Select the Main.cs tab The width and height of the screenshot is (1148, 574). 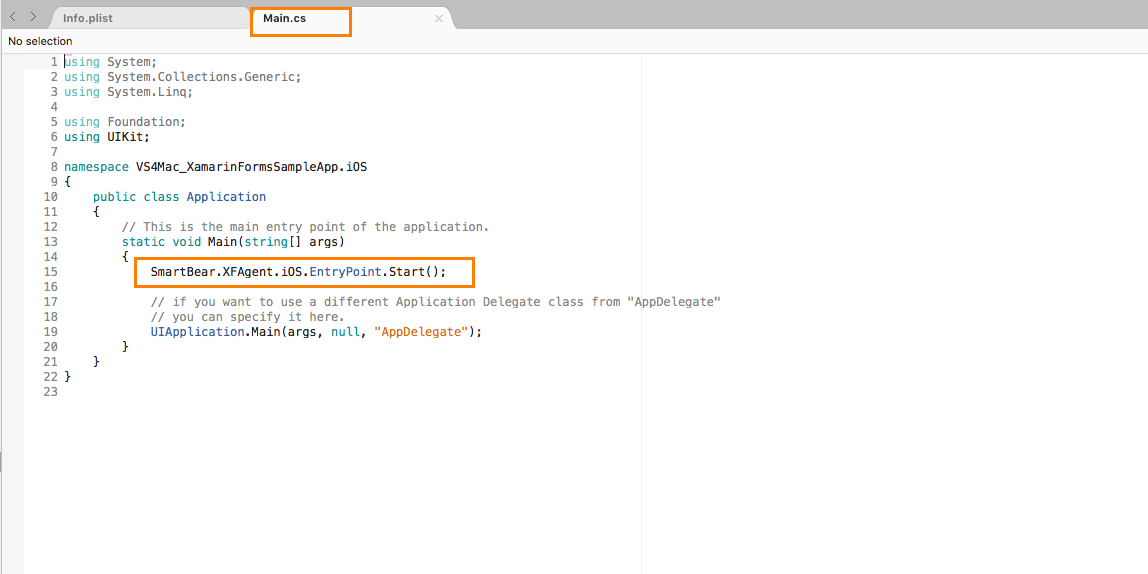(x=283, y=18)
